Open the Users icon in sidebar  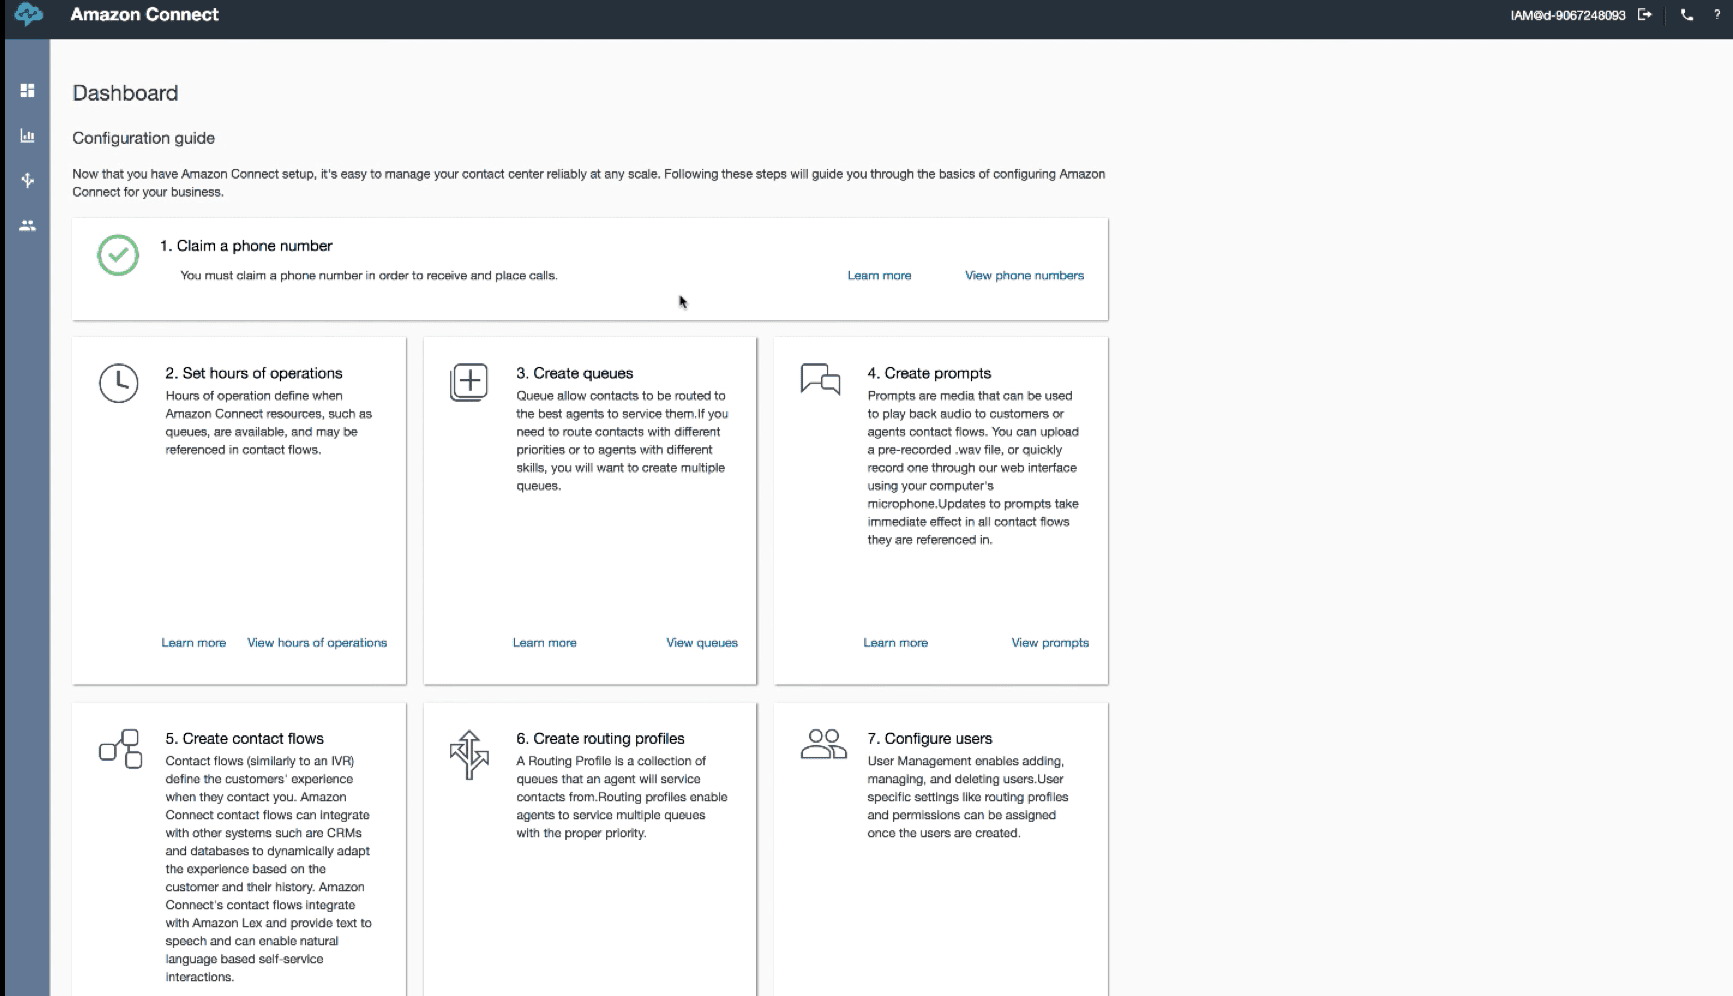click(x=27, y=226)
